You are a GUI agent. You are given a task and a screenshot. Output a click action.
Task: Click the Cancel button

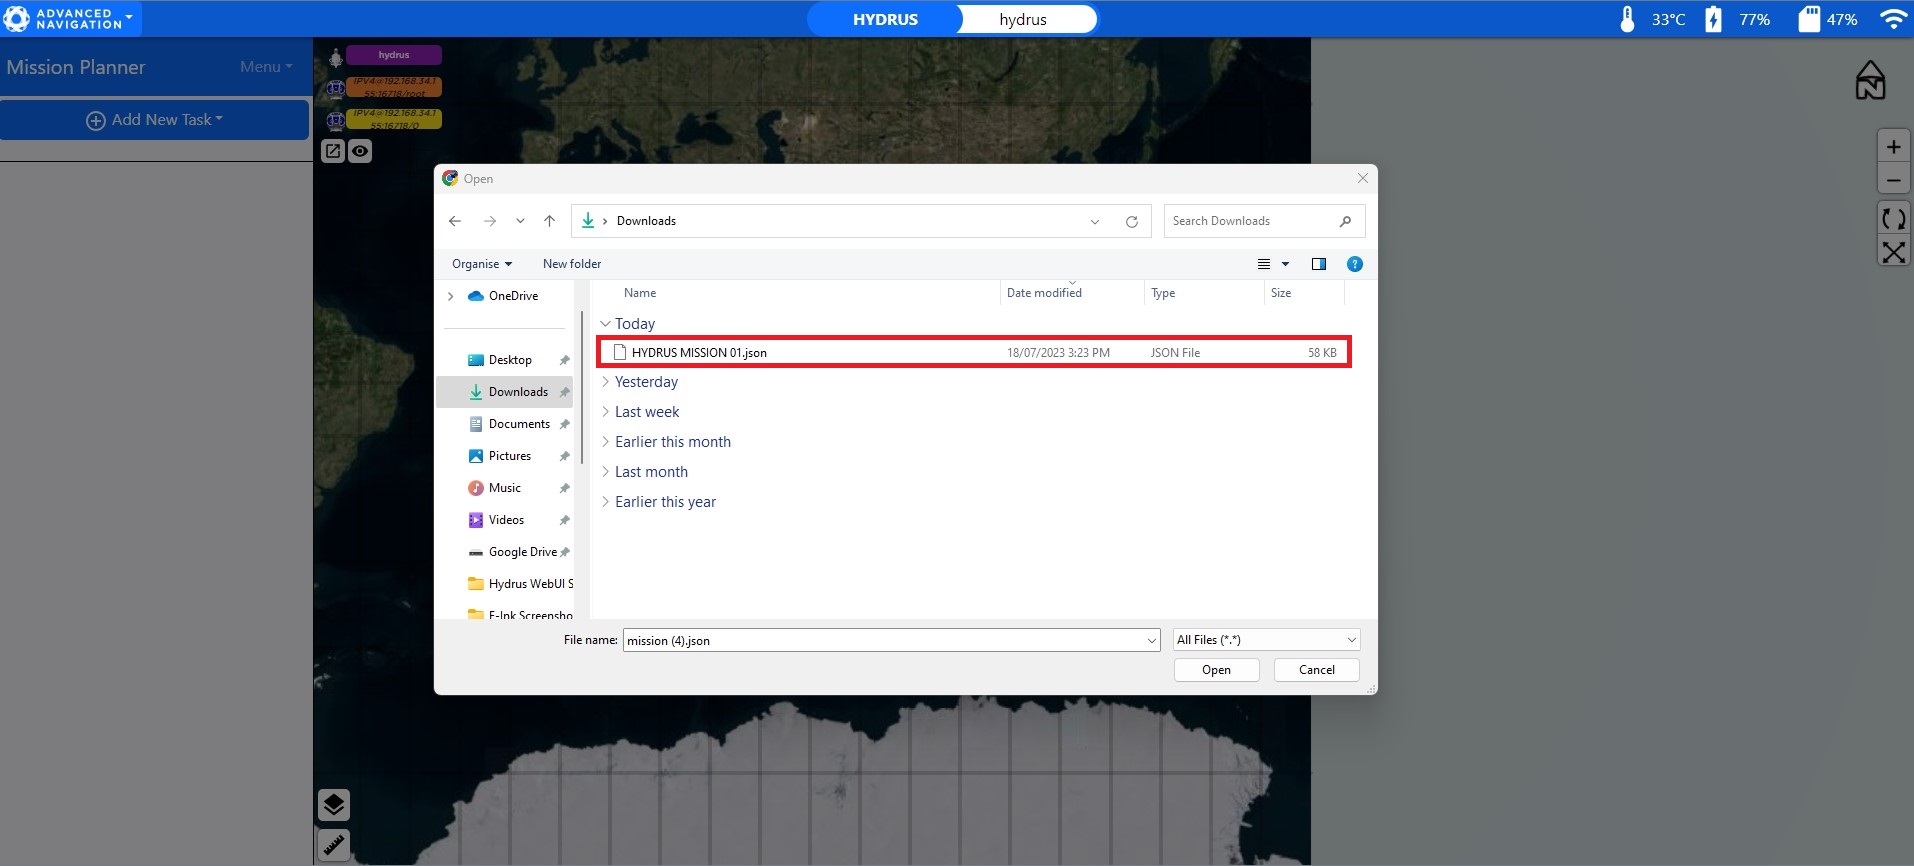tap(1316, 670)
